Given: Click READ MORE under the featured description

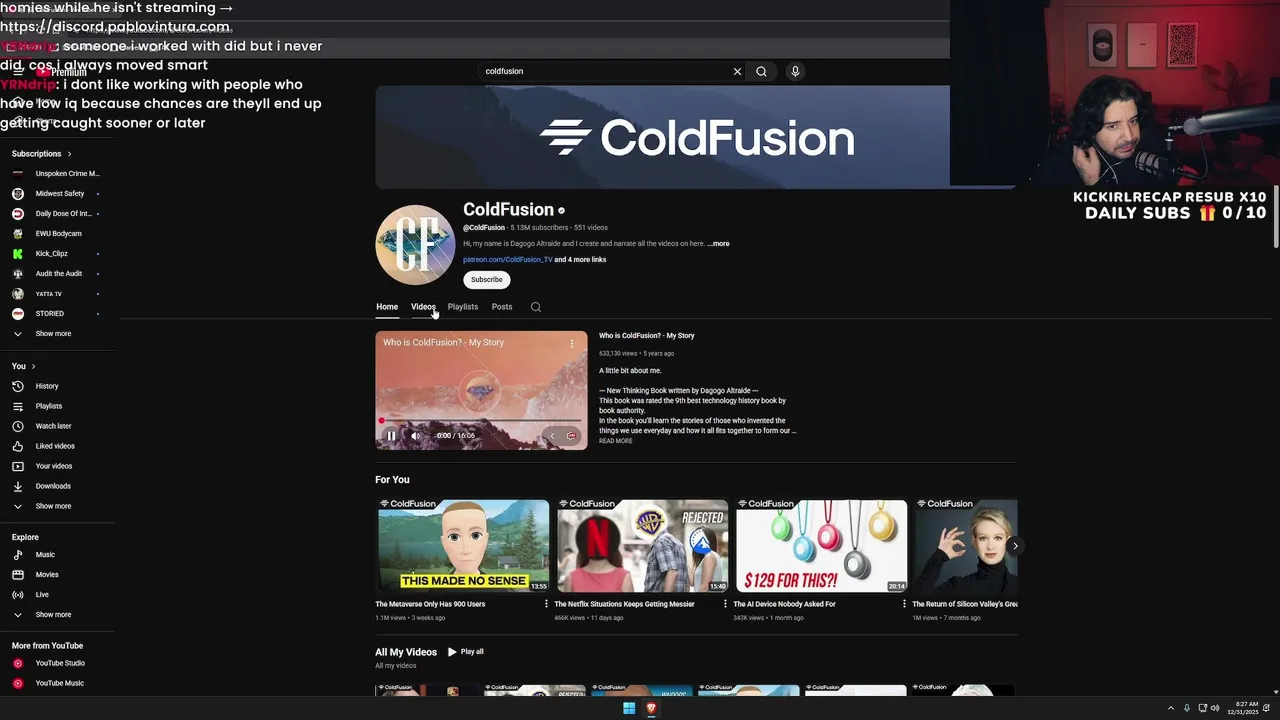Looking at the screenshot, I should click(x=616, y=441).
